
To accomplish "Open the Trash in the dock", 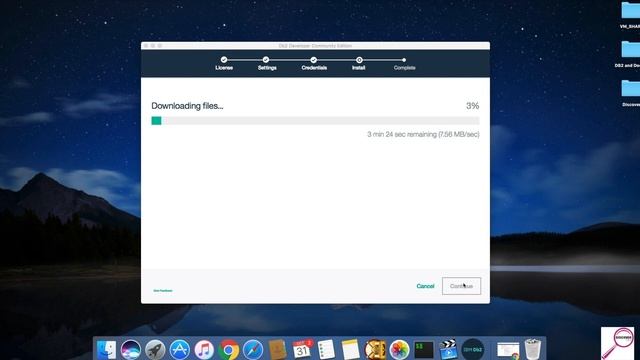I will (533, 349).
